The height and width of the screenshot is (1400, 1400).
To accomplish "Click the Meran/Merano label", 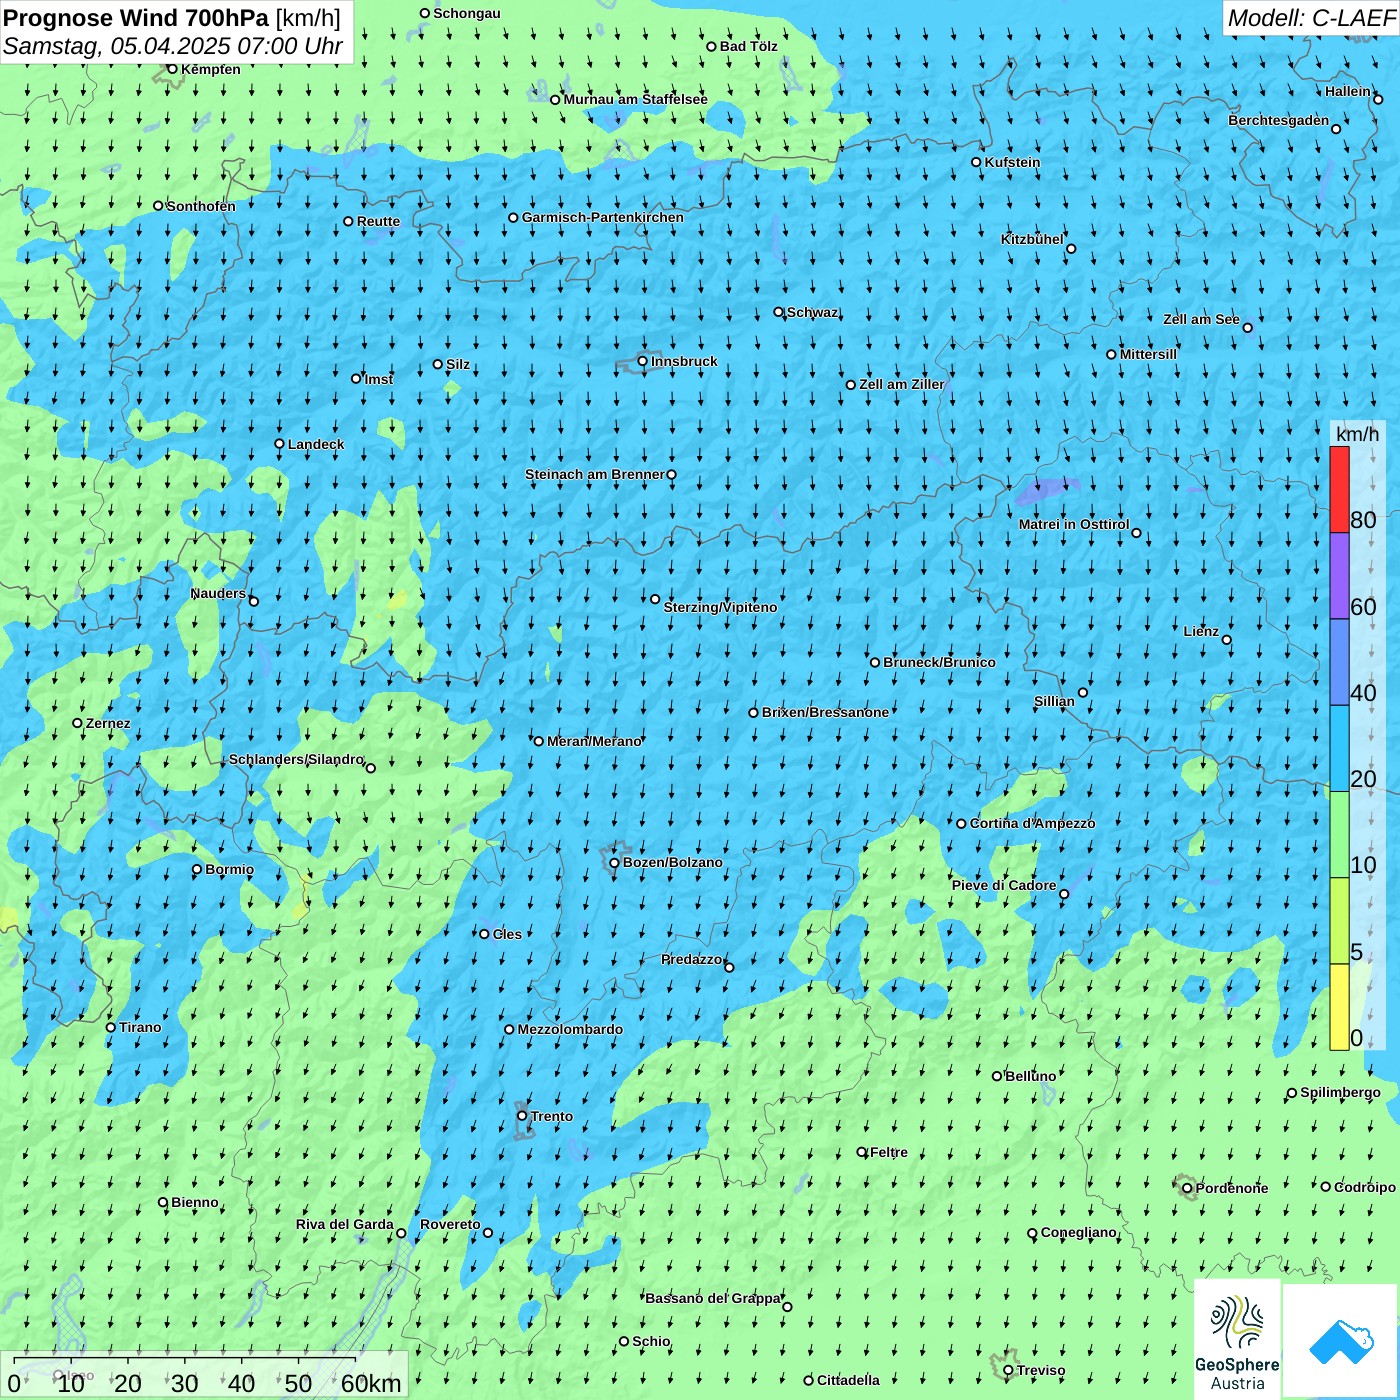I will click(594, 741).
